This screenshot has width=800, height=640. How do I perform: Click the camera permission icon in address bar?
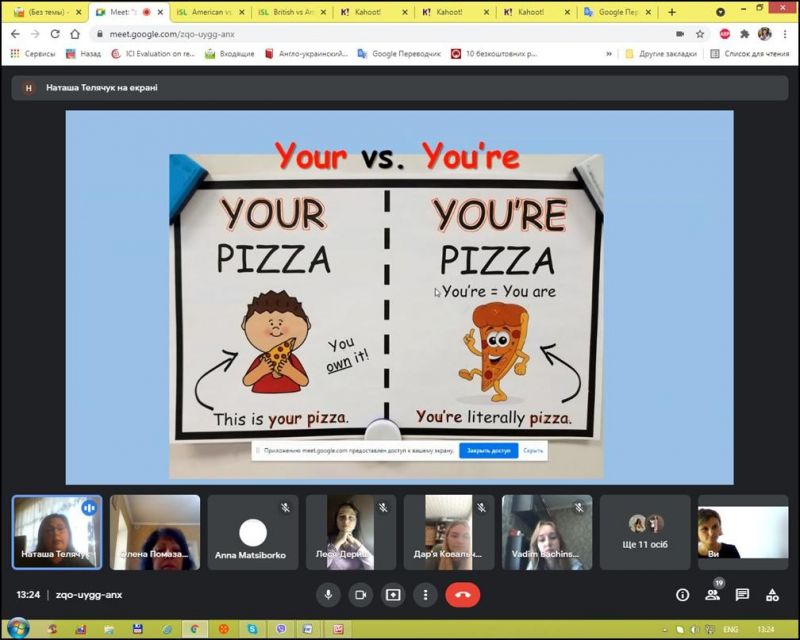coord(680,34)
